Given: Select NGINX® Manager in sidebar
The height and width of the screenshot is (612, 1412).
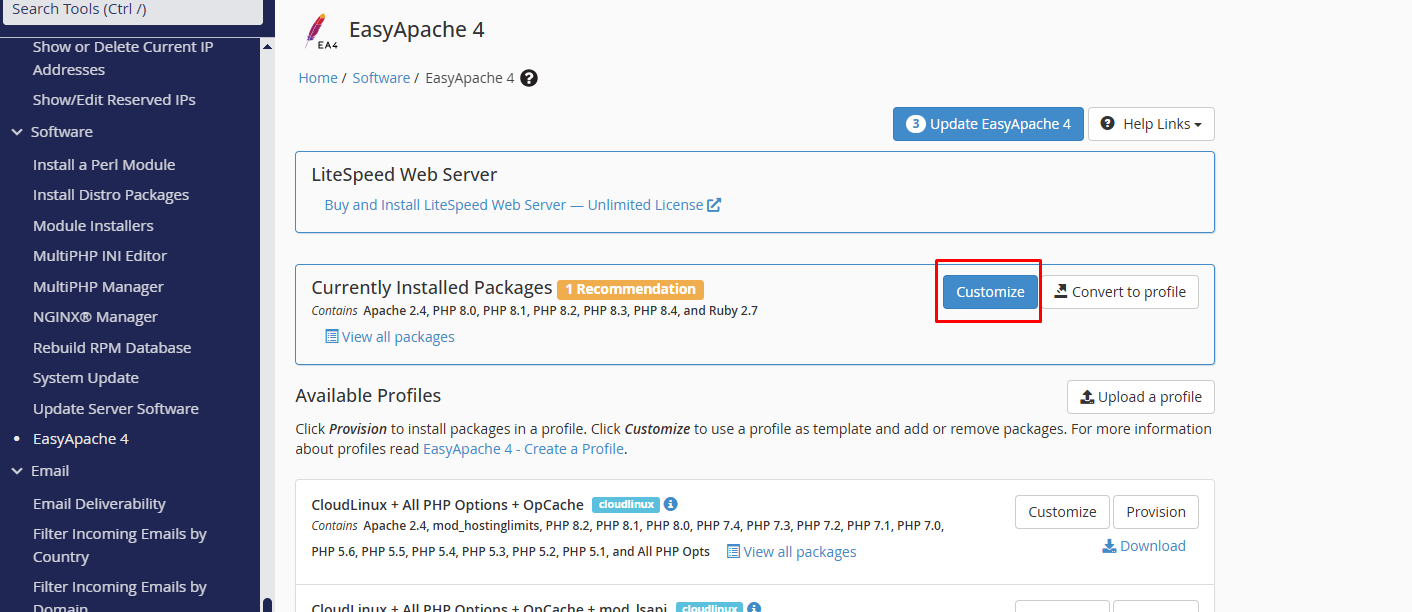Looking at the screenshot, I should 95,317.
